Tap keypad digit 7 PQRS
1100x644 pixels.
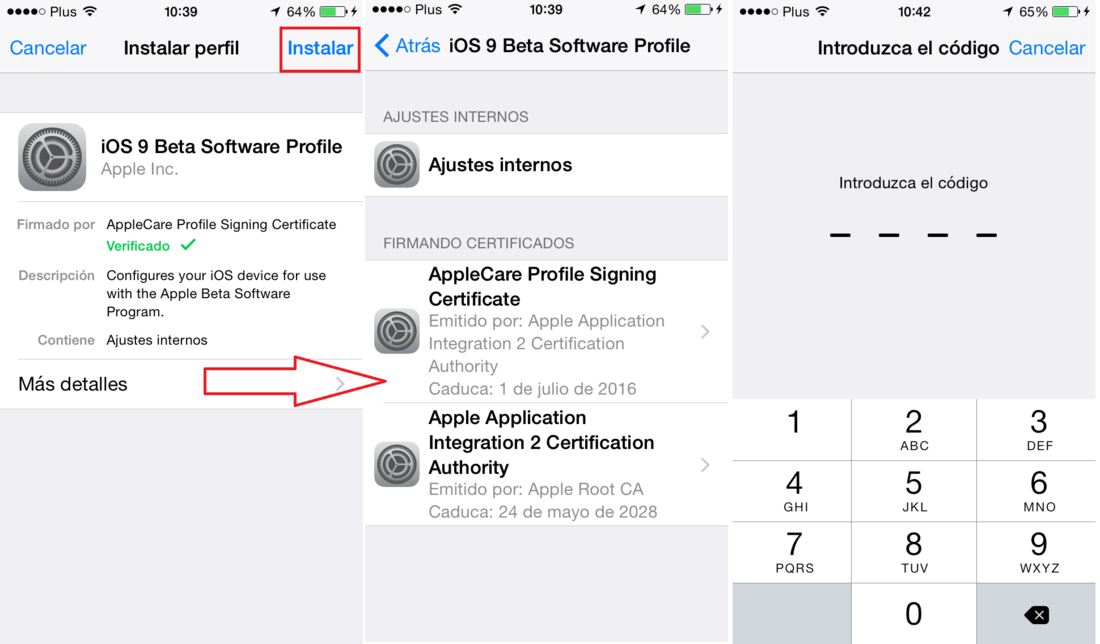point(792,552)
